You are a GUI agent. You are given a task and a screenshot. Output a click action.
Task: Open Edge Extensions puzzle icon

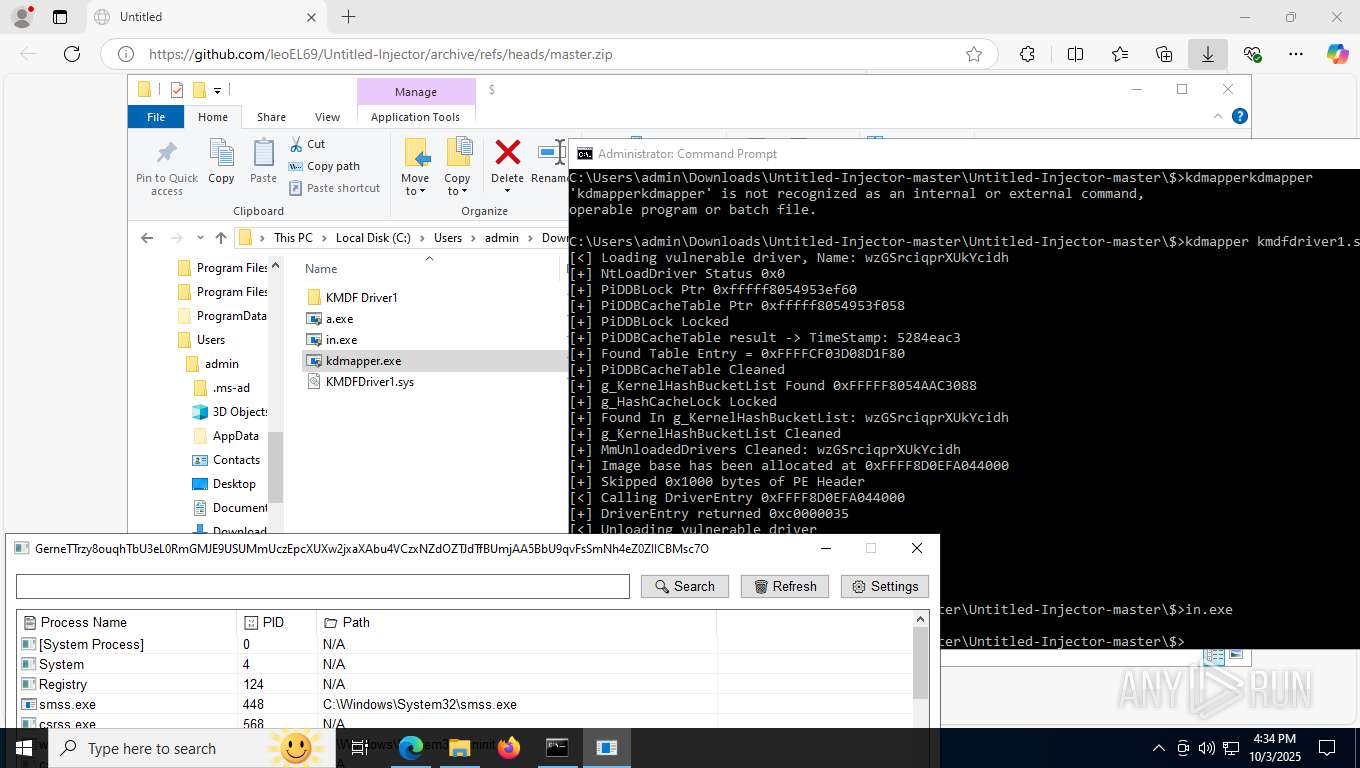coord(1027,54)
